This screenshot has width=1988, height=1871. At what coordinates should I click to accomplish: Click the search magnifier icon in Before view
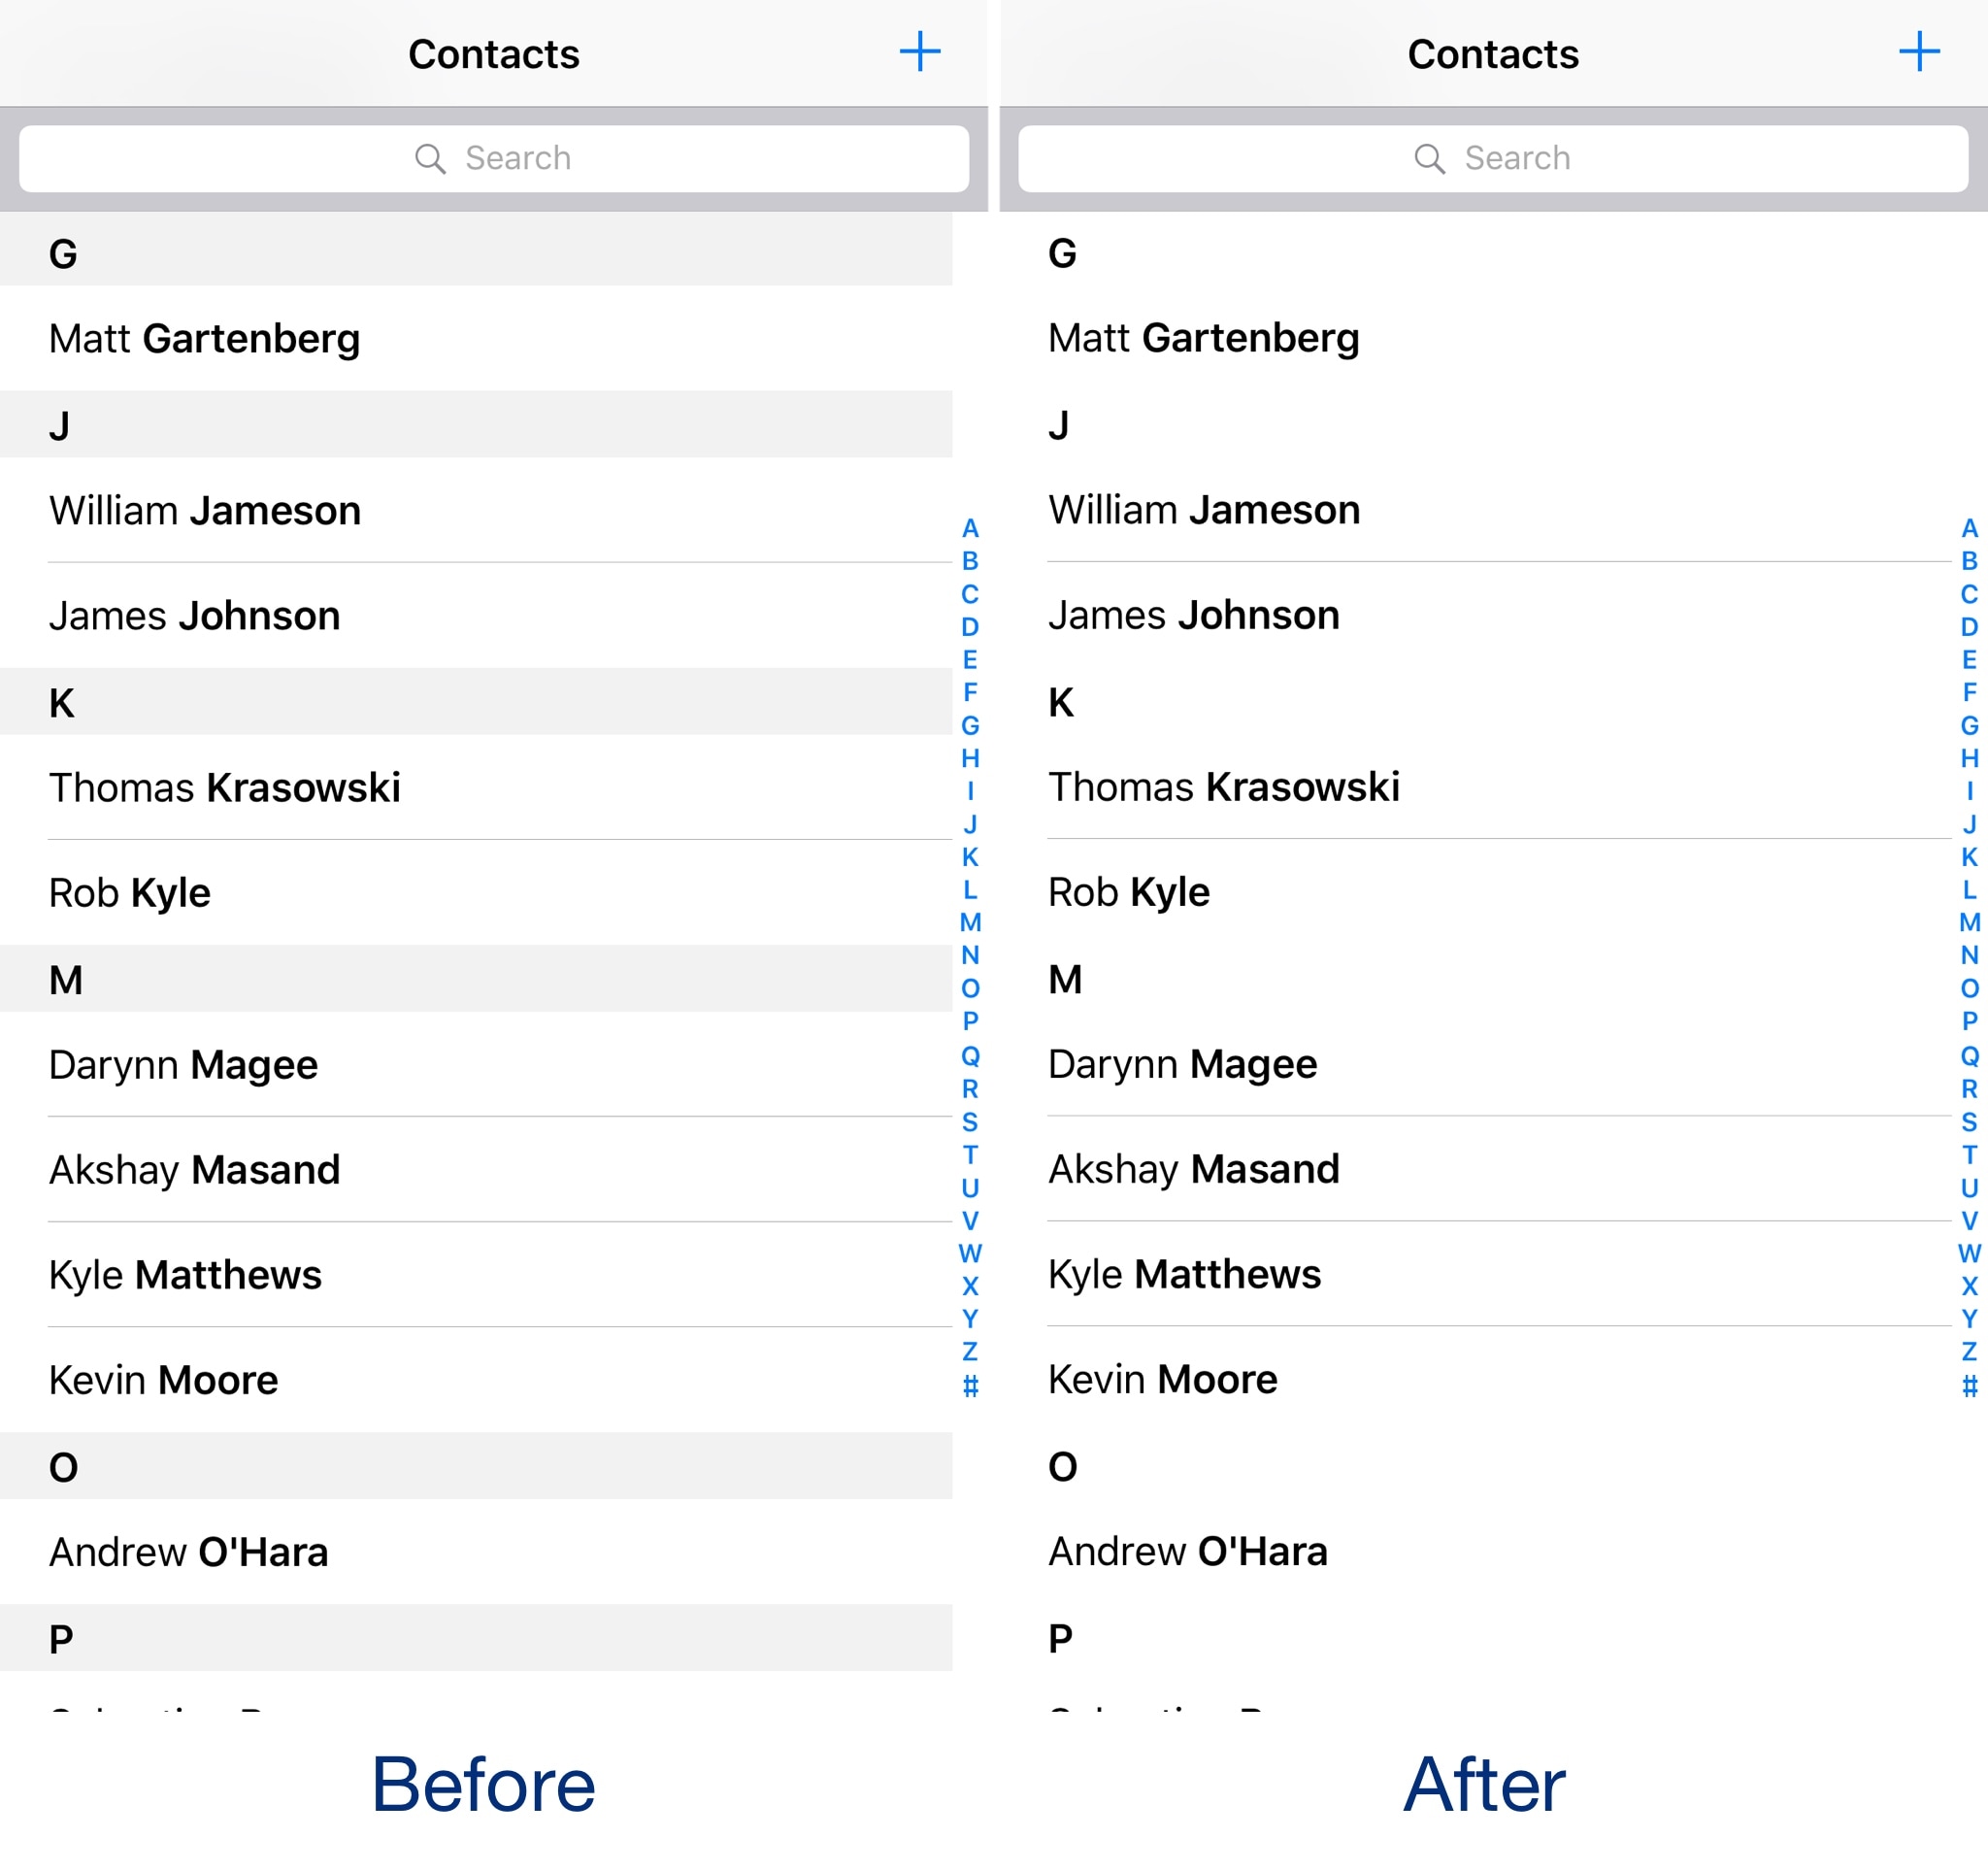click(x=430, y=158)
